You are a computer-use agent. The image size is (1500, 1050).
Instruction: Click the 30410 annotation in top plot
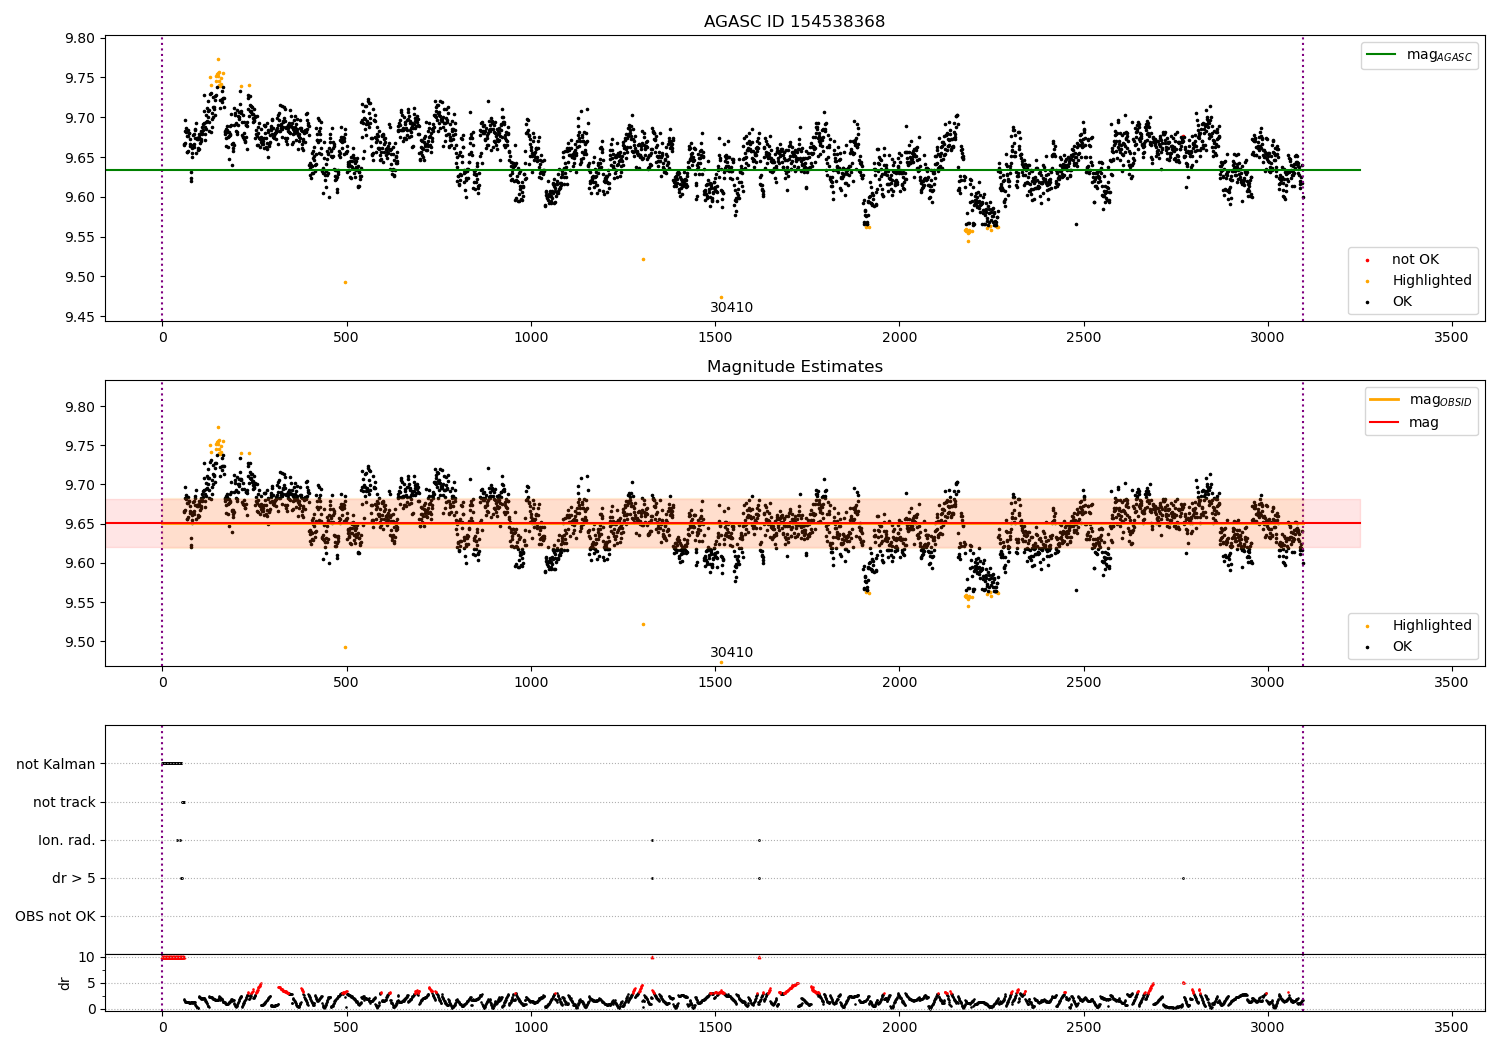pyautogui.click(x=731, y=308)
